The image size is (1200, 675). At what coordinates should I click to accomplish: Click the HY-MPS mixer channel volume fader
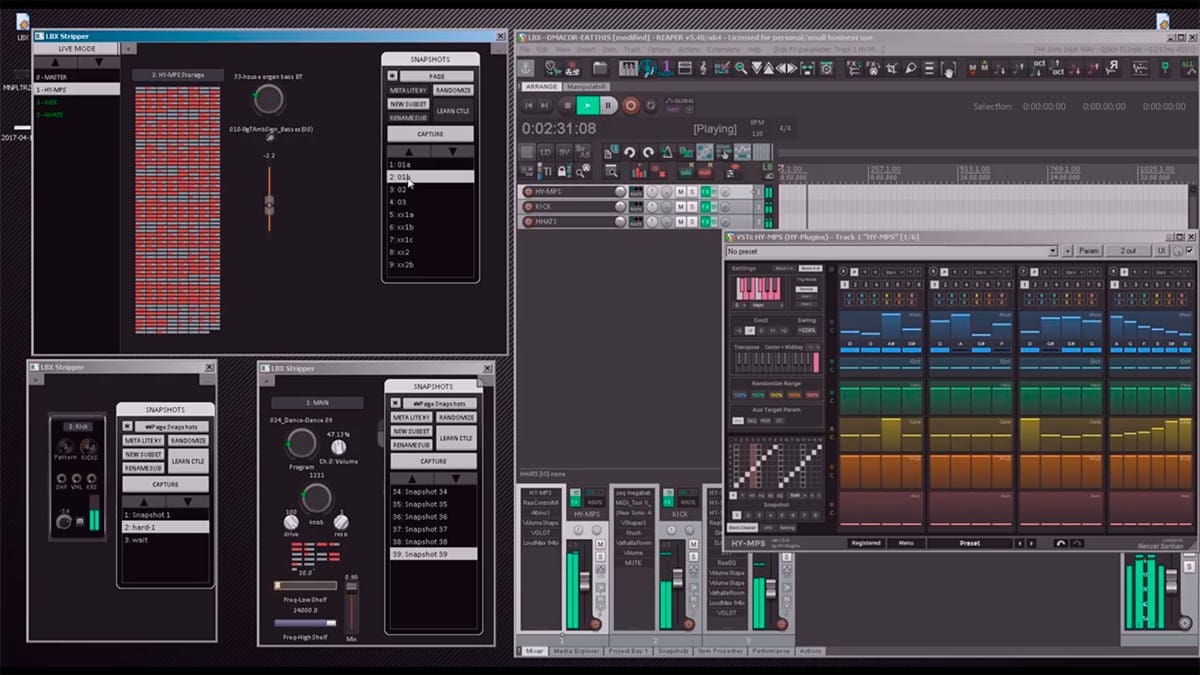(587, 579)
